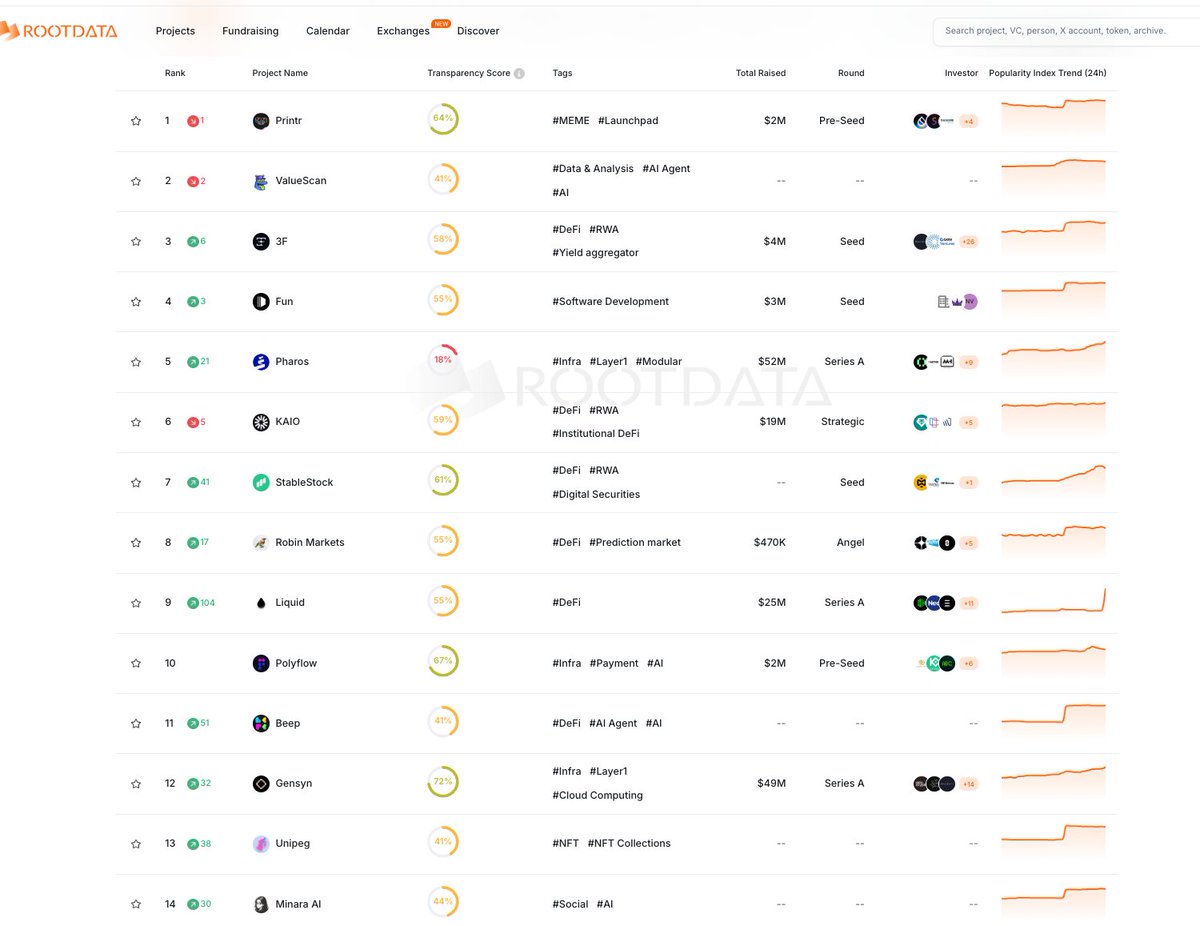Toggle the star for Fun project
This screenshot has height=926, width=1200.
(136, 302)
